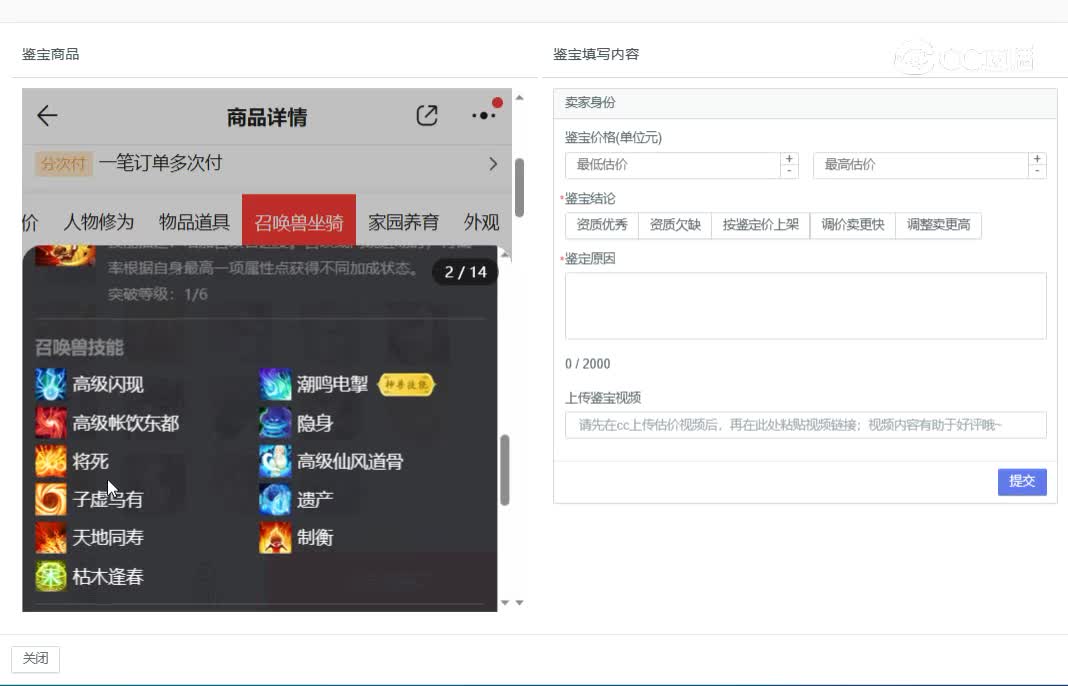Select the 子虚乌有 skill icon
Image resolution: width=1068 pixels, height=686 pixels.
51,499
